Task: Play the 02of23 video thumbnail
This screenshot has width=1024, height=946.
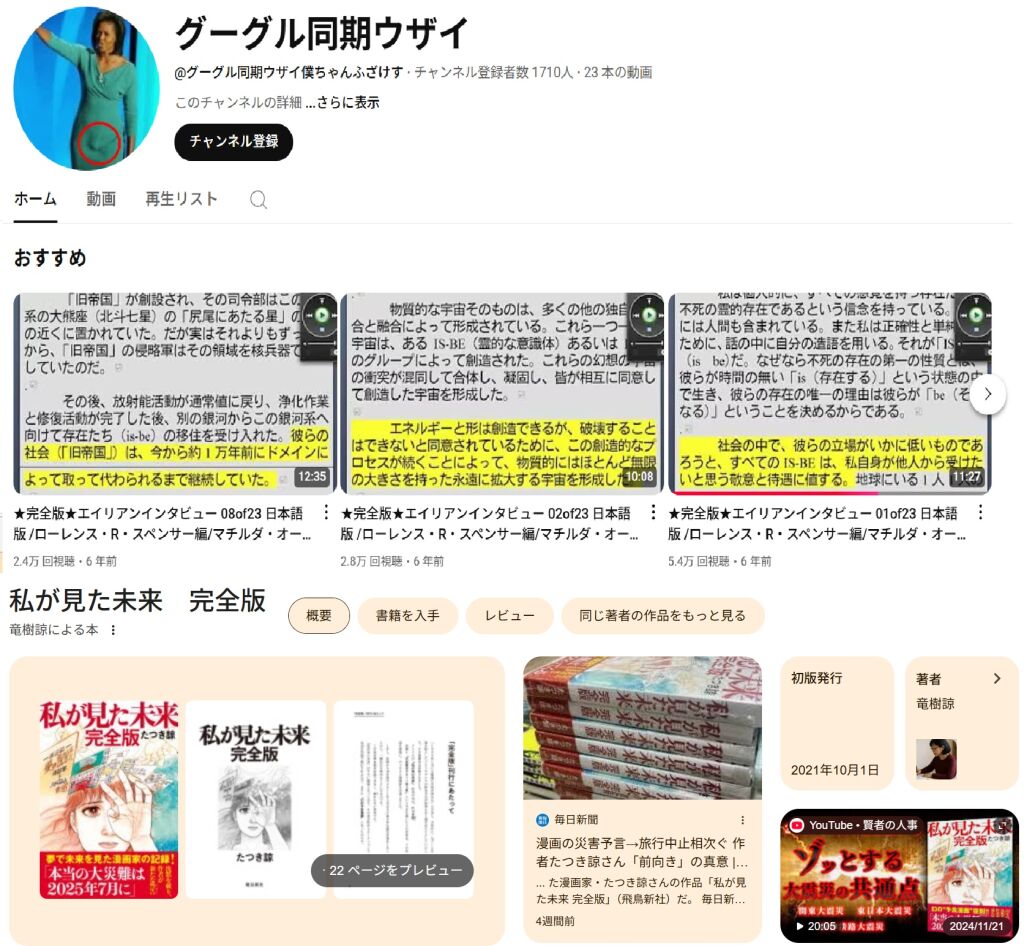Action: point(502,394)
